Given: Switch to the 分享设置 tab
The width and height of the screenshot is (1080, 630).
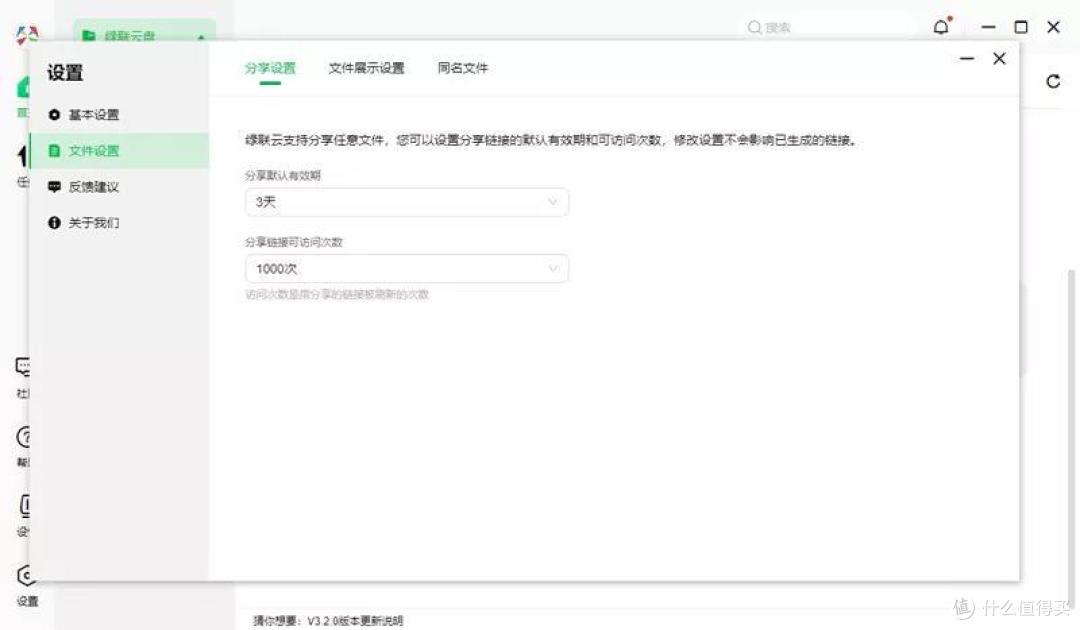Looking at the screenshot, I should coord(270,68).
